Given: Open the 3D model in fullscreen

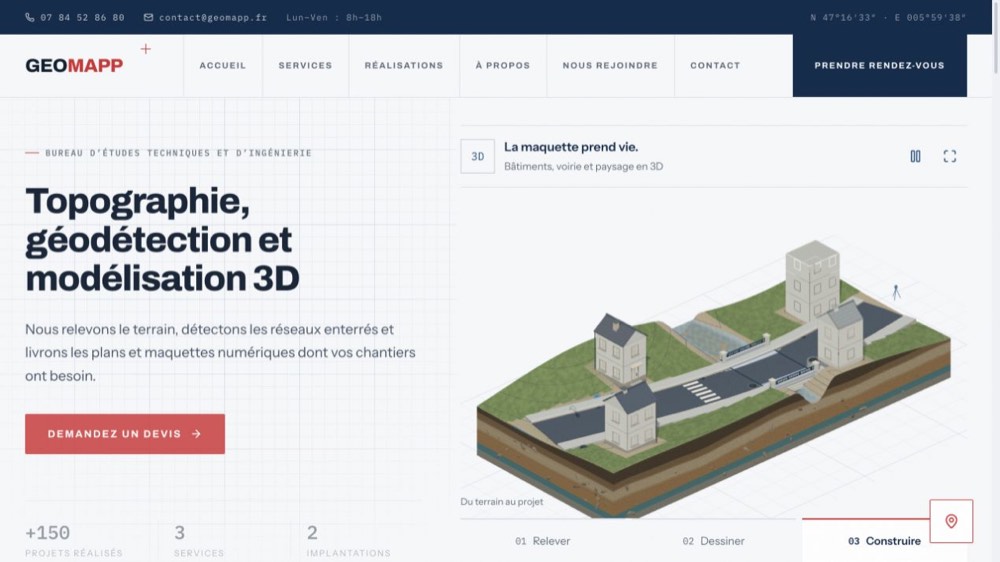Looking at the screenshot, I should tap(950, 156).
